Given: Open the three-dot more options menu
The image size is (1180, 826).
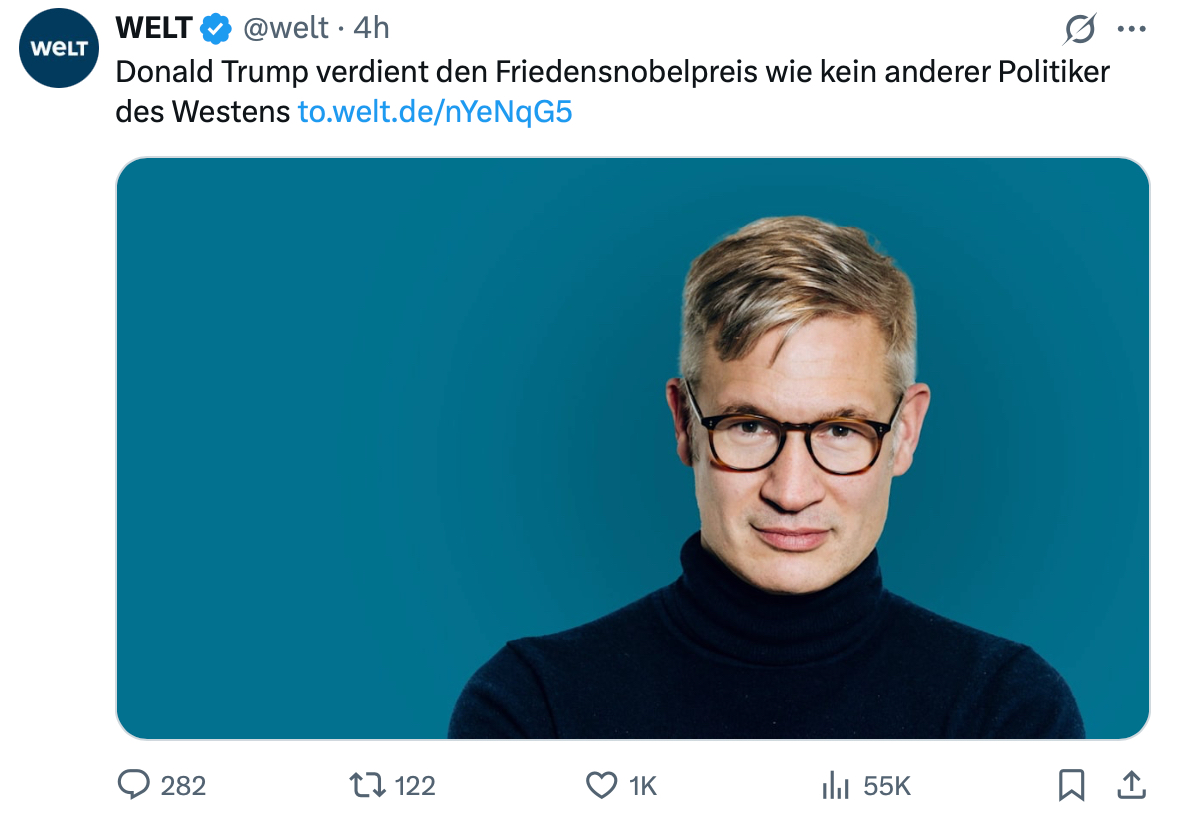Looking at the screenshot, I should click(1131, 29).
